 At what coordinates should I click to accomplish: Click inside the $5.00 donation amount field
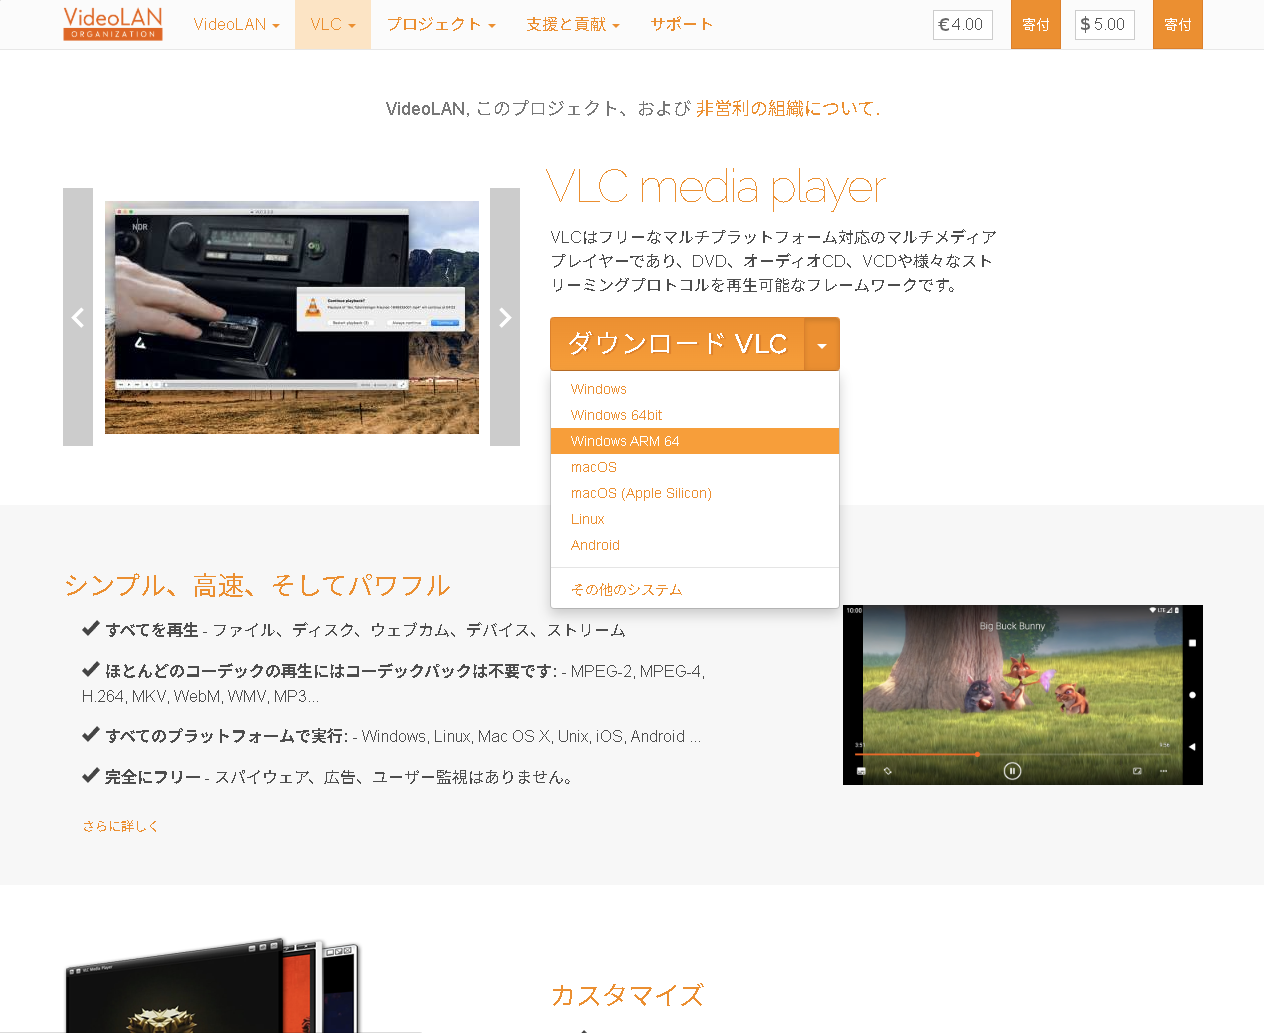point(1104,24)
